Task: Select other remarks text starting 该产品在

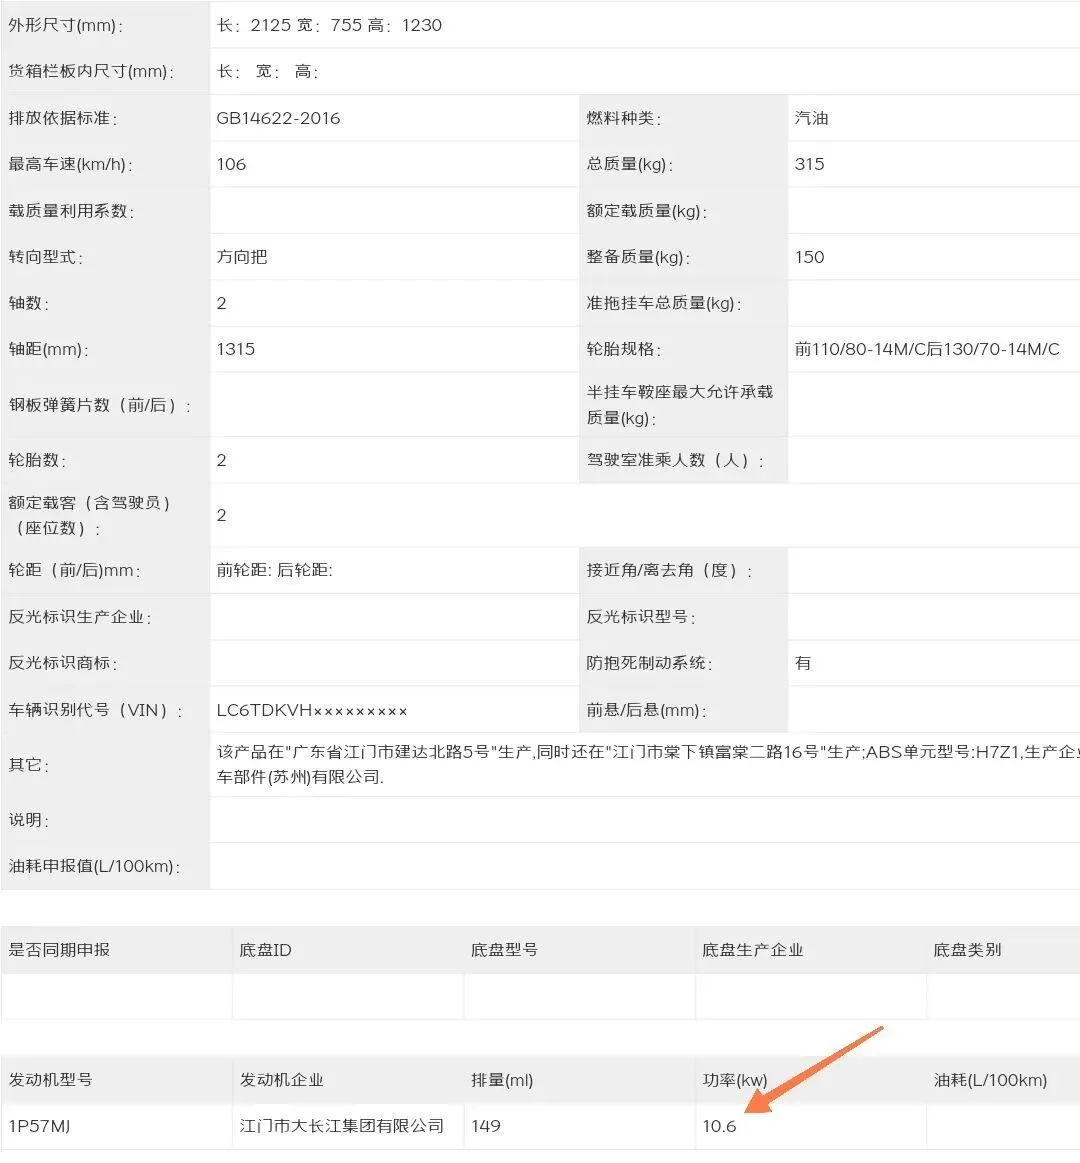Action: (647, 765)
